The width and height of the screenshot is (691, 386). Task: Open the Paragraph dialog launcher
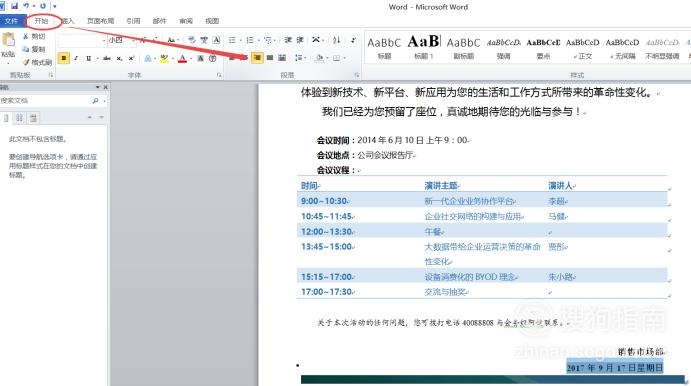click(x=357, y=75)
